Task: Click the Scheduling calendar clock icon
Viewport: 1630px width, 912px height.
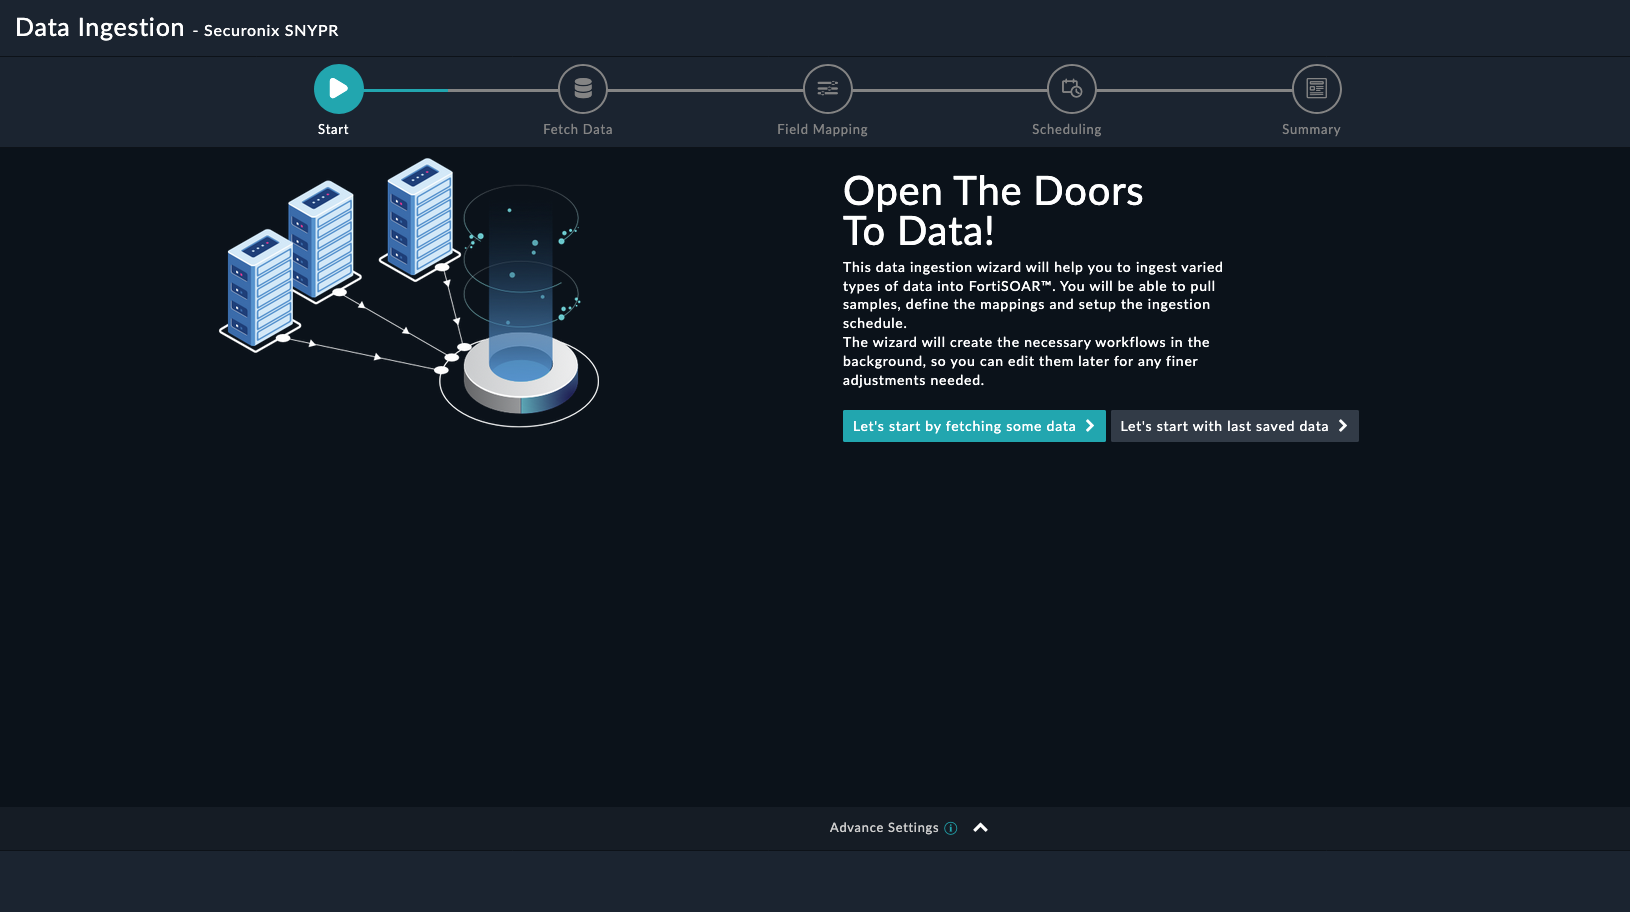Action: click(1071, 89)
